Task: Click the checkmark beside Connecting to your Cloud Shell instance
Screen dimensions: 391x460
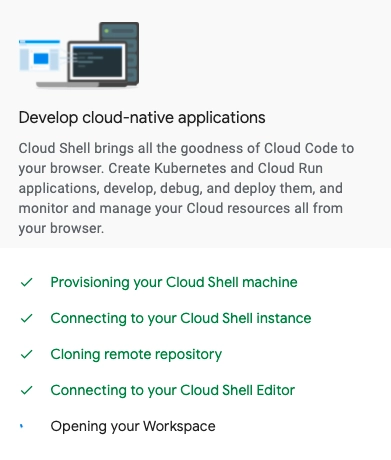Action: (26, 318)
